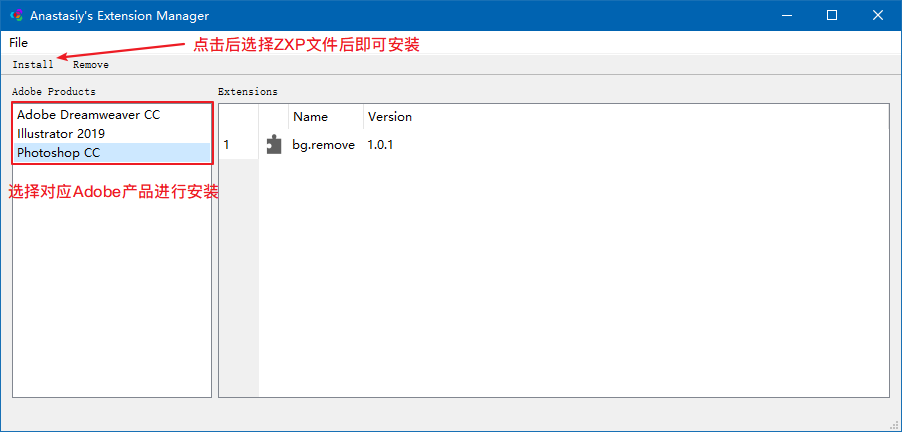The width and height of the screenshot is (902, 432).
Task: Click the Remove toolbar button
Action: click(91, 64)
